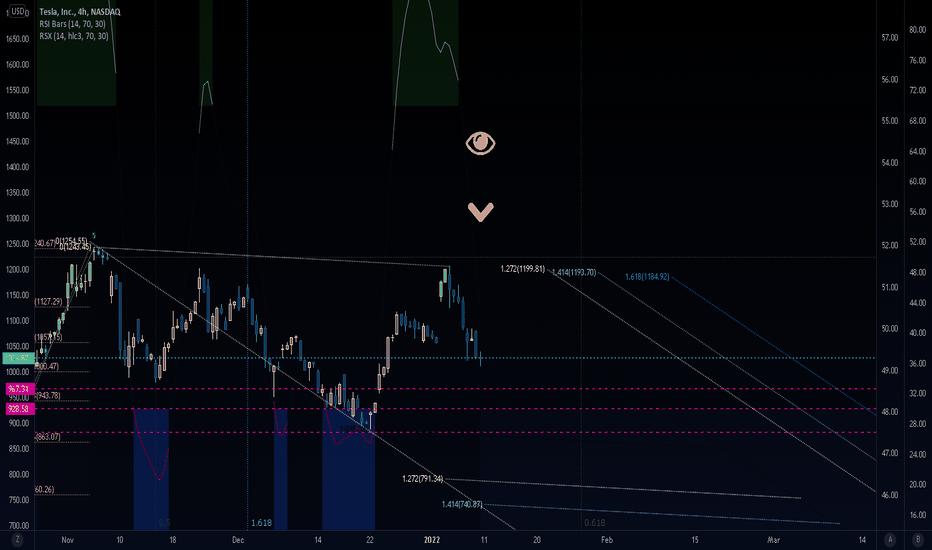Click the pink 928.58 price label
This screenshot has width=932, height=550.
[20, 409]
